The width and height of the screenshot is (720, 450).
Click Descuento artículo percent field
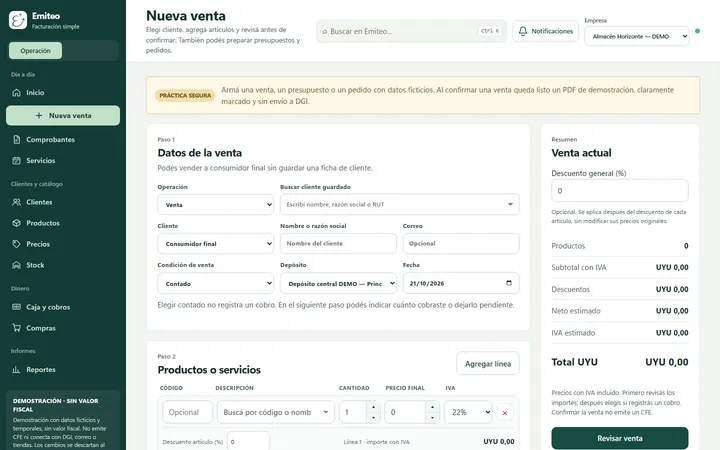click(x=248, y=442)
